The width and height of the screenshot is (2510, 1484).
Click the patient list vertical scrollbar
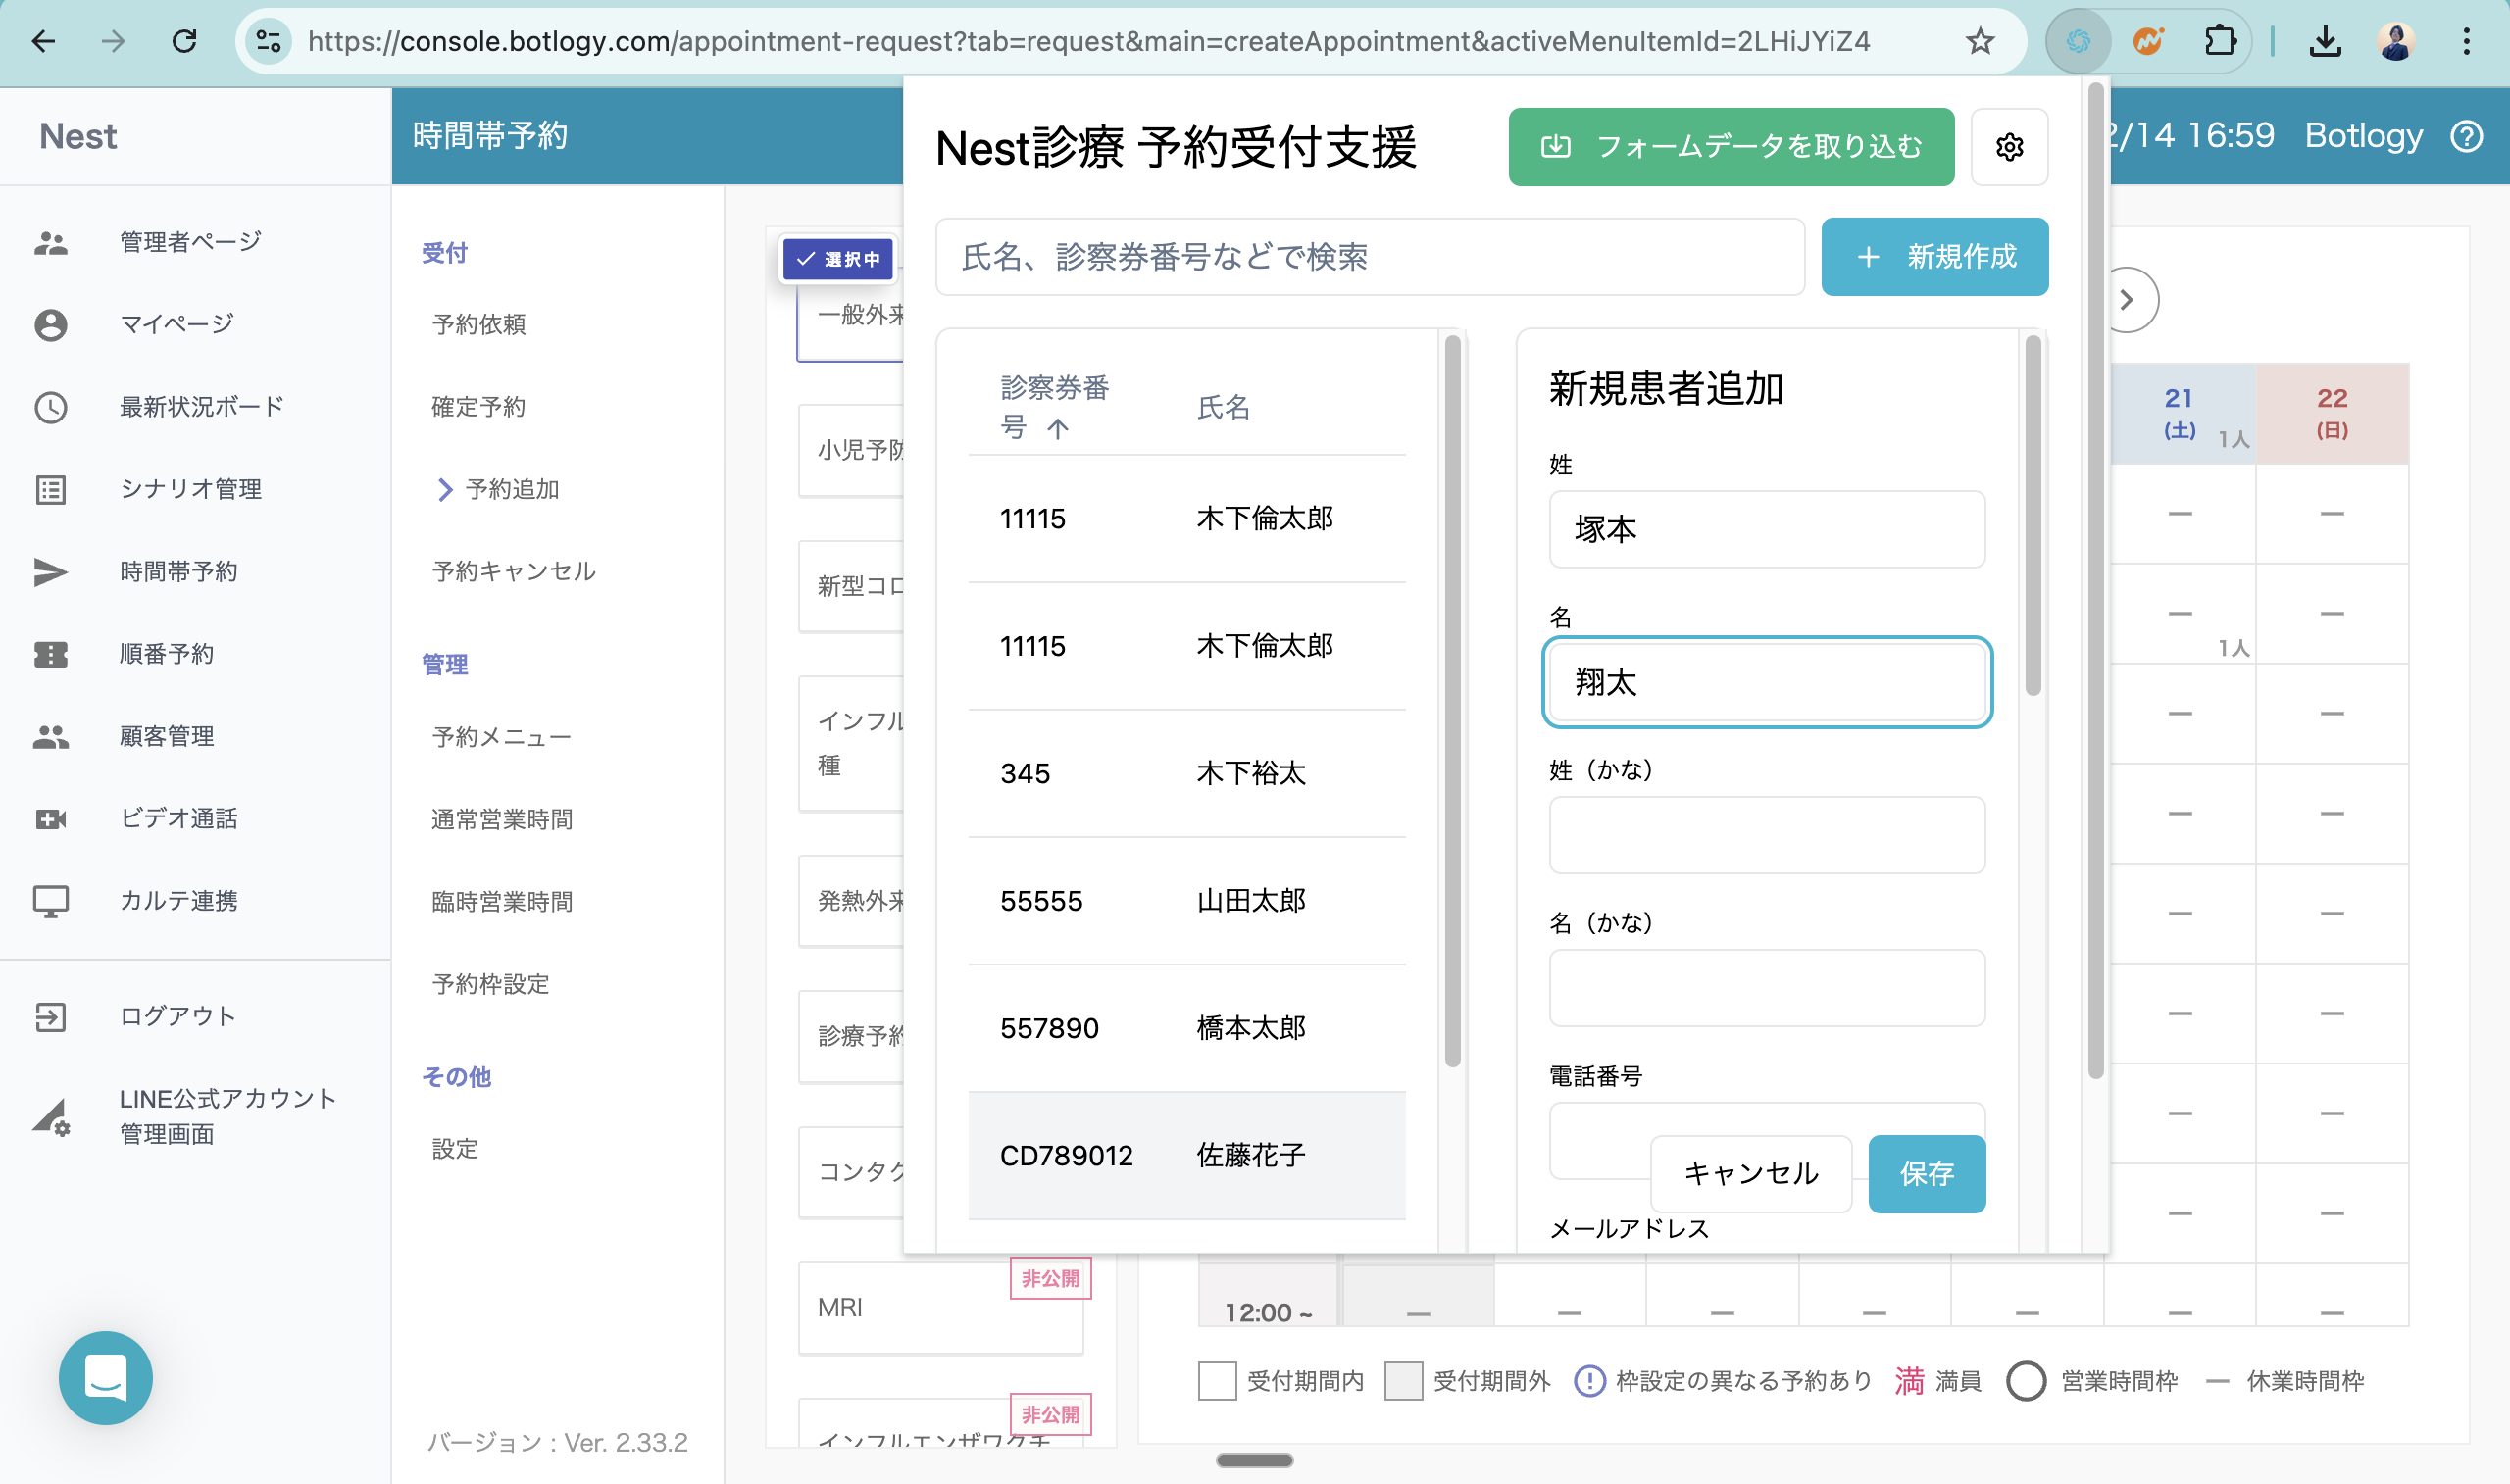point(1452,700)
